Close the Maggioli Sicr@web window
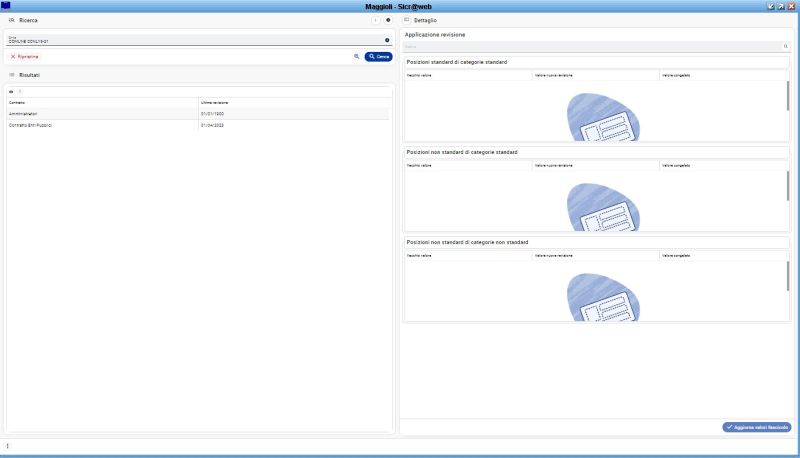This screenshot has width=800, height=458. coord(791,6)
